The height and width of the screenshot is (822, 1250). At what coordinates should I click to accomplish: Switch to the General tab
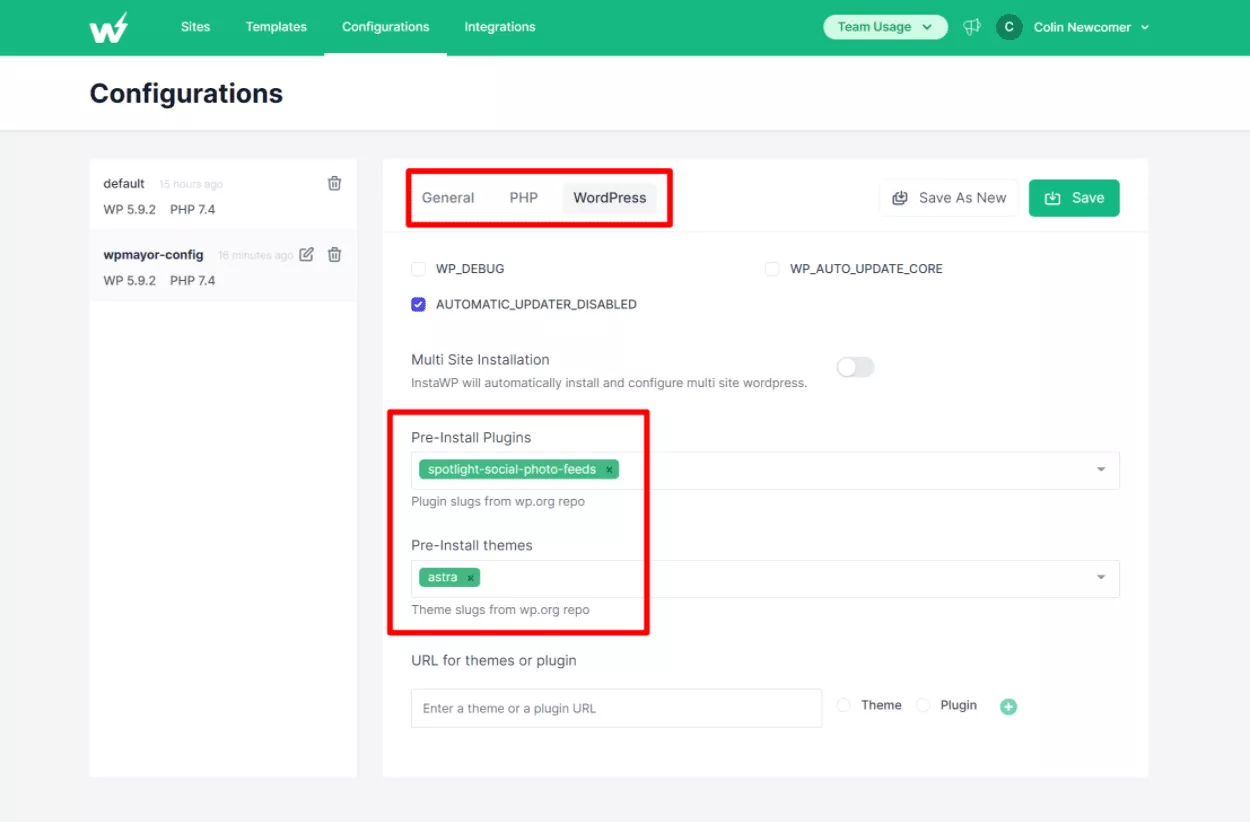[448, 198]
